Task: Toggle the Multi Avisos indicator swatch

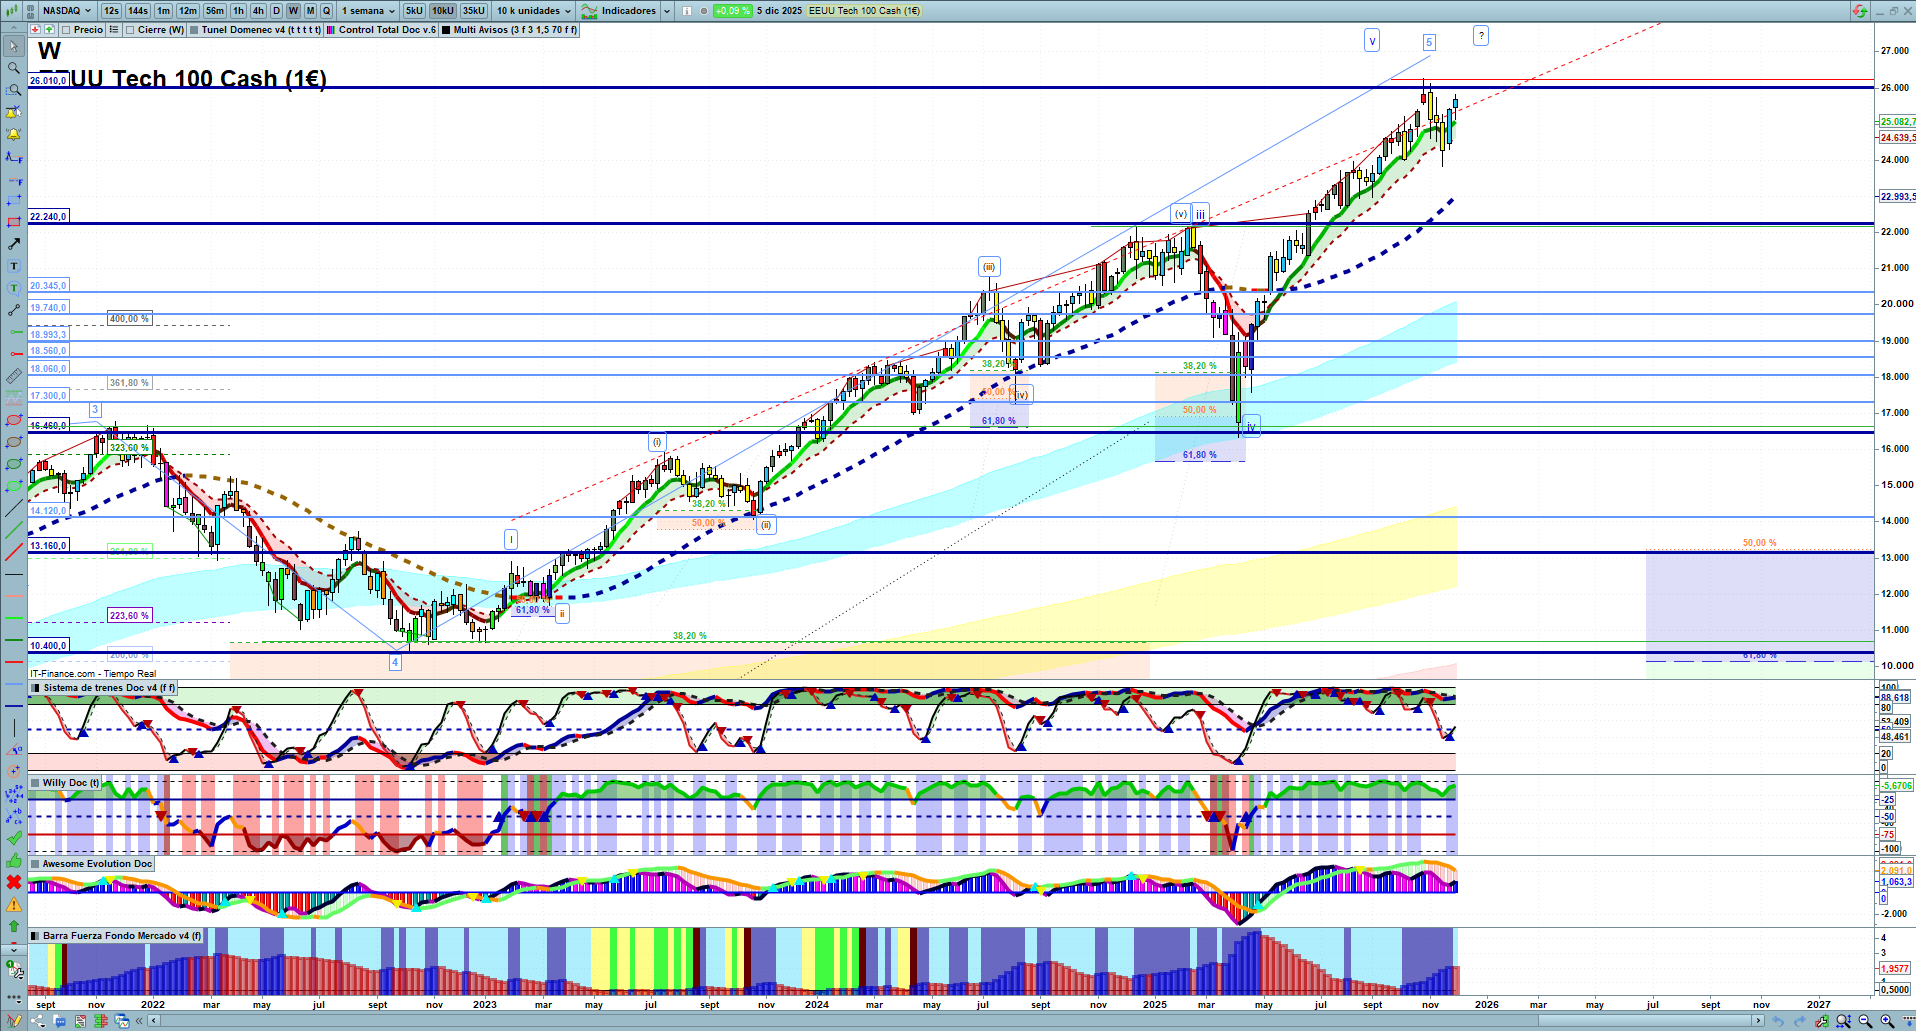Action: point(446,30)
